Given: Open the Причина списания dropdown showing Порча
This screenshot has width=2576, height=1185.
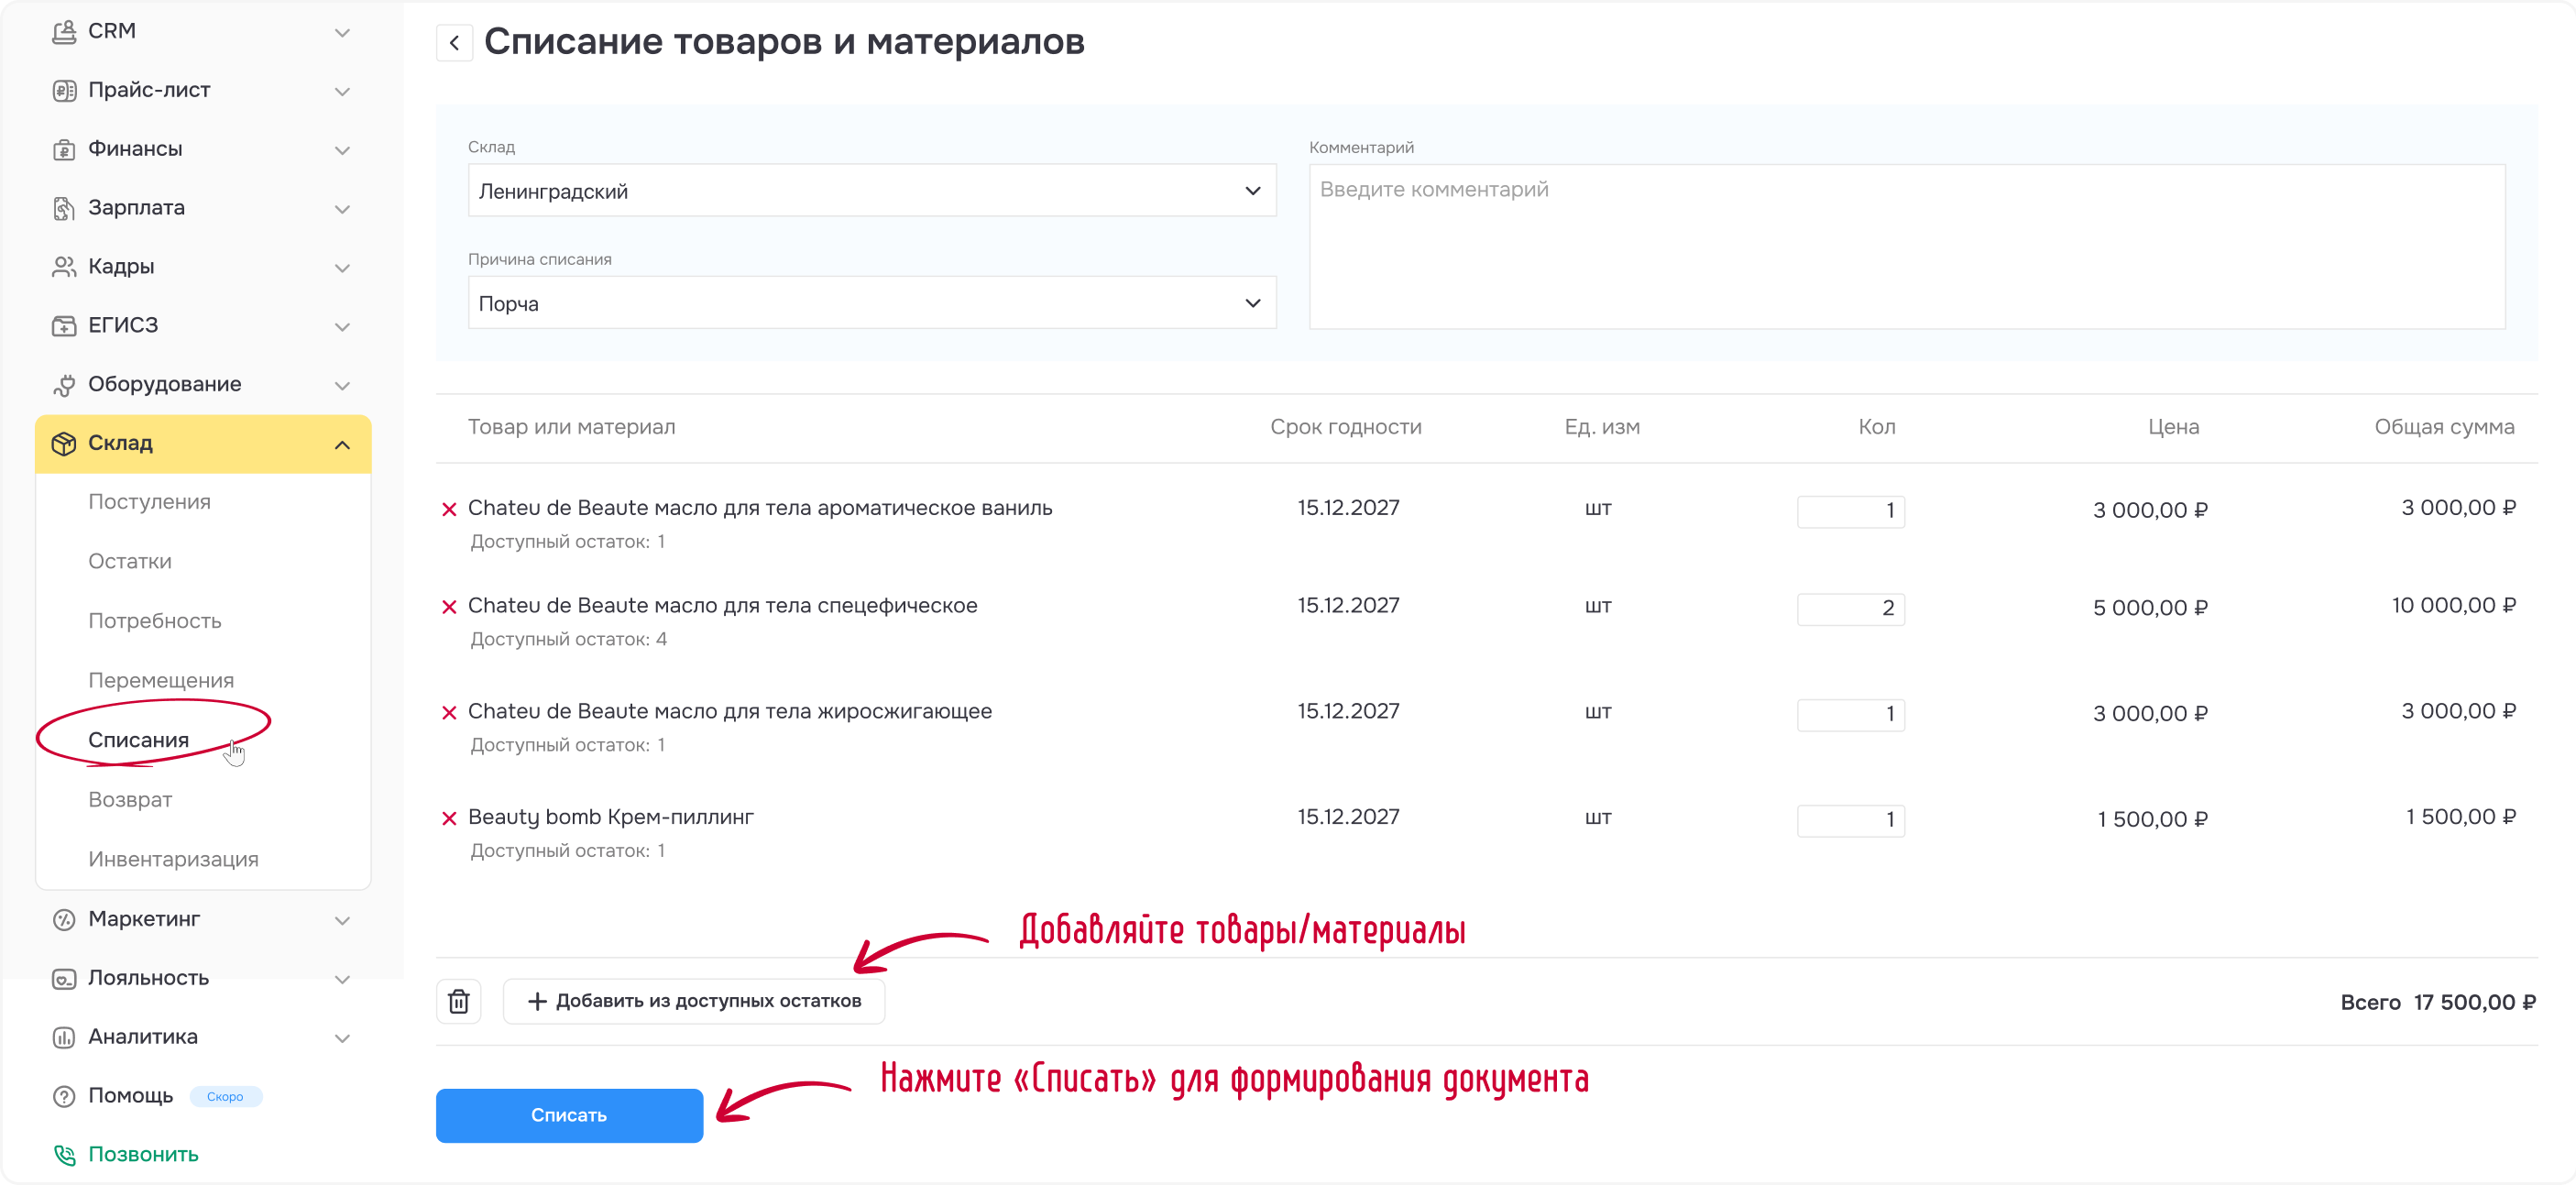Looking at the screenshot, I should [872, 303].
